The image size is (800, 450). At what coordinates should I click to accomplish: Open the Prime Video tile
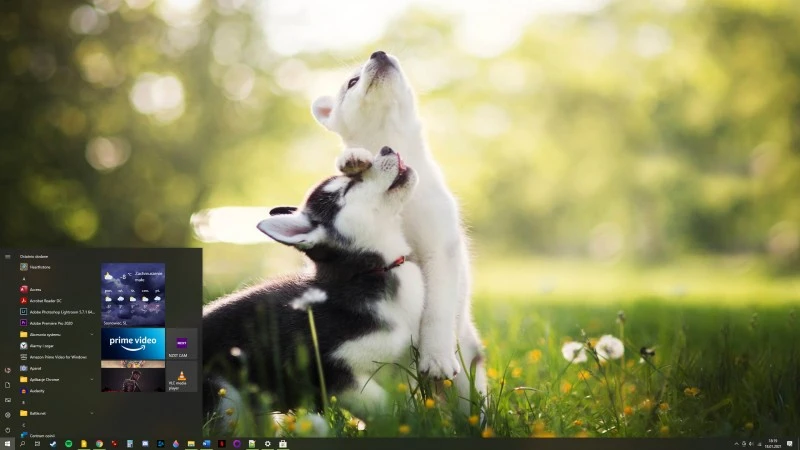tap(133, 343)
